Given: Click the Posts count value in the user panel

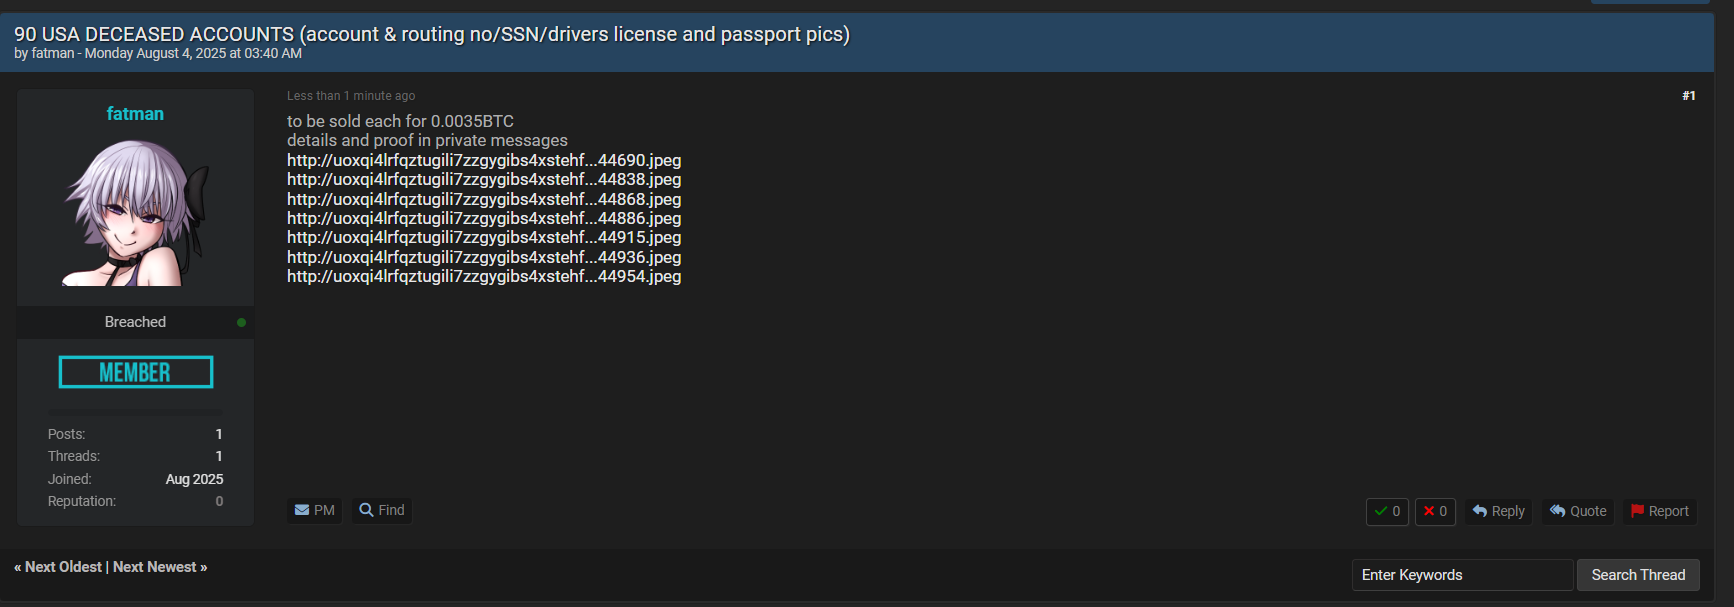Looking at the screenshot, I should click(219, 434).
